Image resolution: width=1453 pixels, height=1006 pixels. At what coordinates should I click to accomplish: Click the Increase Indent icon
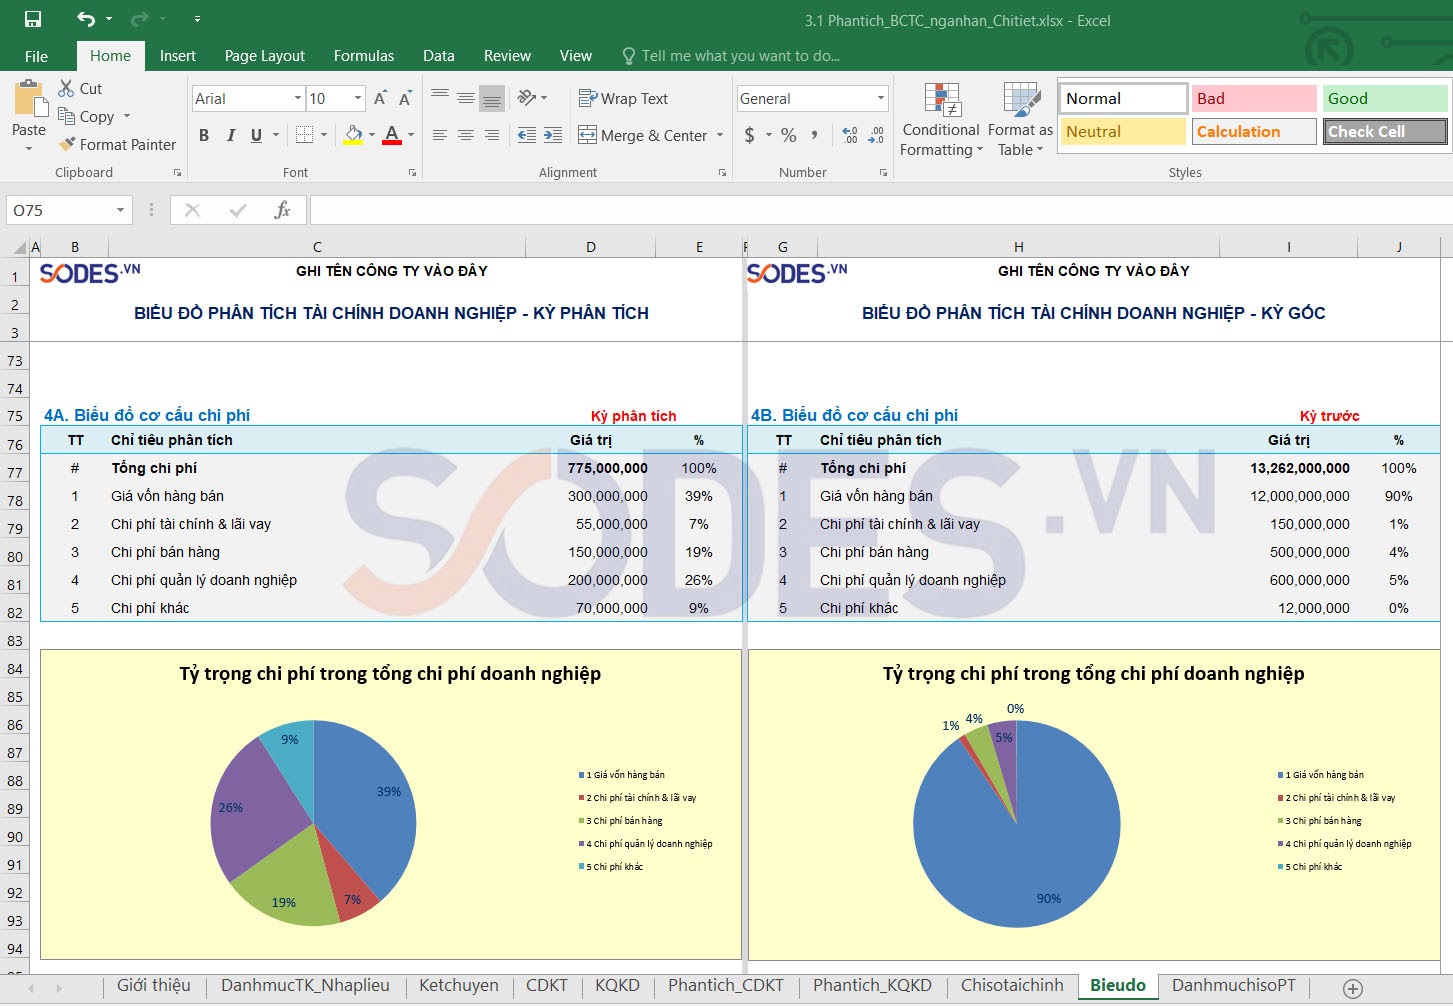pos(553,135)
